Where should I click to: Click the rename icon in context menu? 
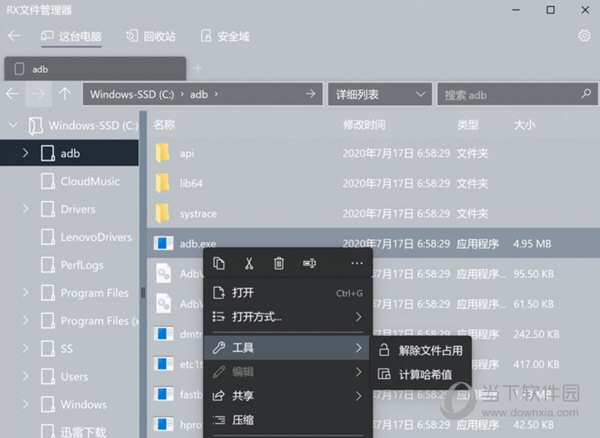pos(310,263)
